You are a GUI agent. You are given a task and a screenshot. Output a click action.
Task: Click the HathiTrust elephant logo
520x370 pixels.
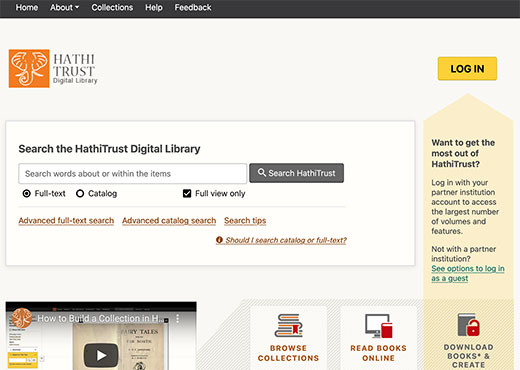[x=29, y=68]
